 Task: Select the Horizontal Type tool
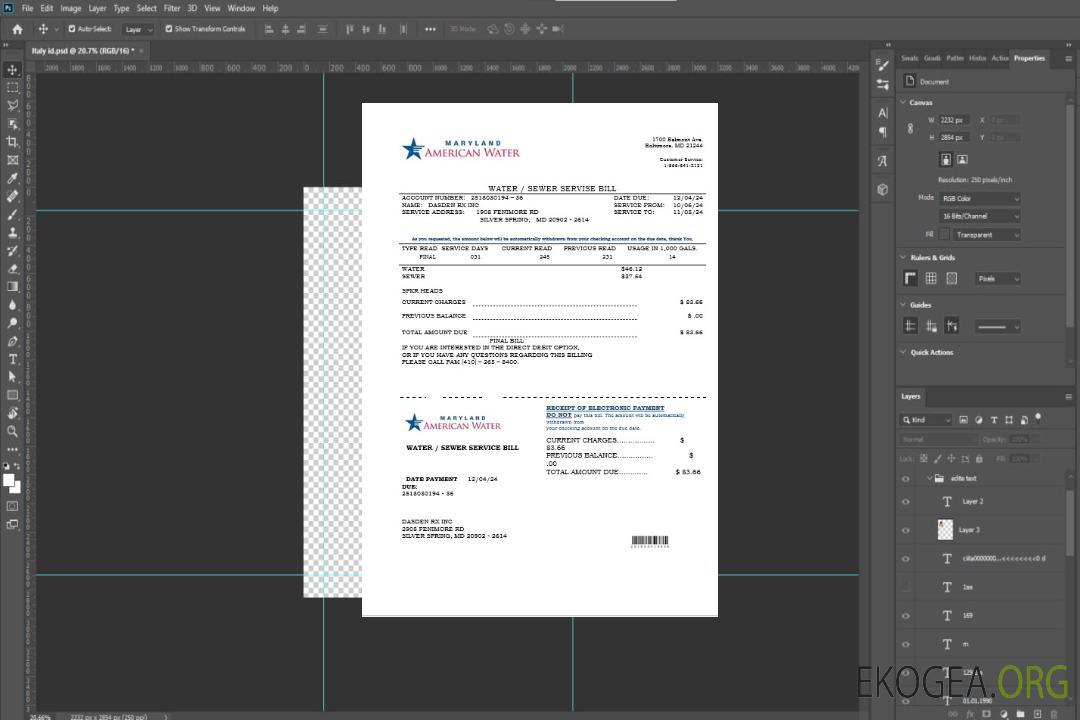pos(12,359)
